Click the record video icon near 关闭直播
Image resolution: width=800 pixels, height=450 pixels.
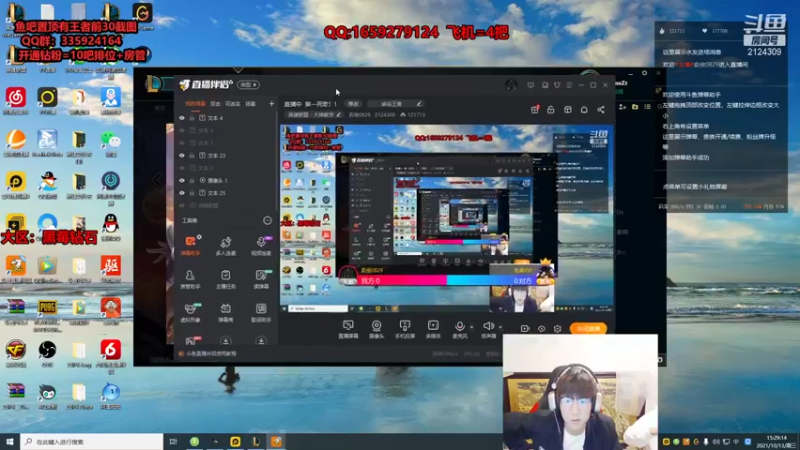(x=524, y=329)
